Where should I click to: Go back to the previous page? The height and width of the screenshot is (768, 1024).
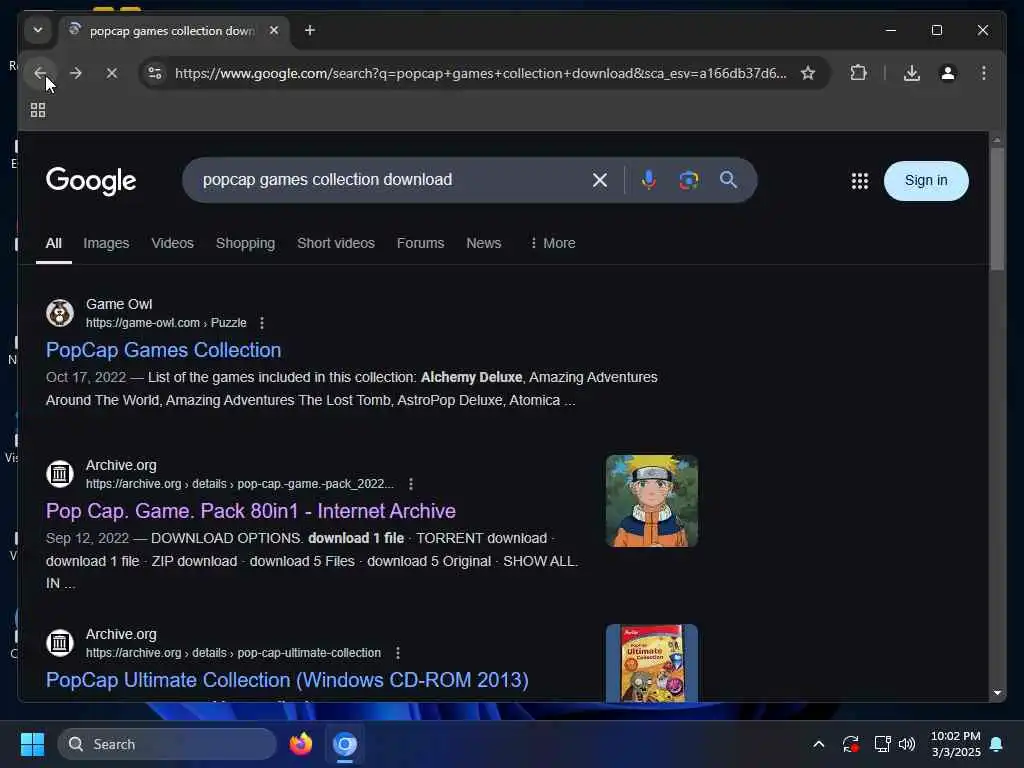coord(40,73)
